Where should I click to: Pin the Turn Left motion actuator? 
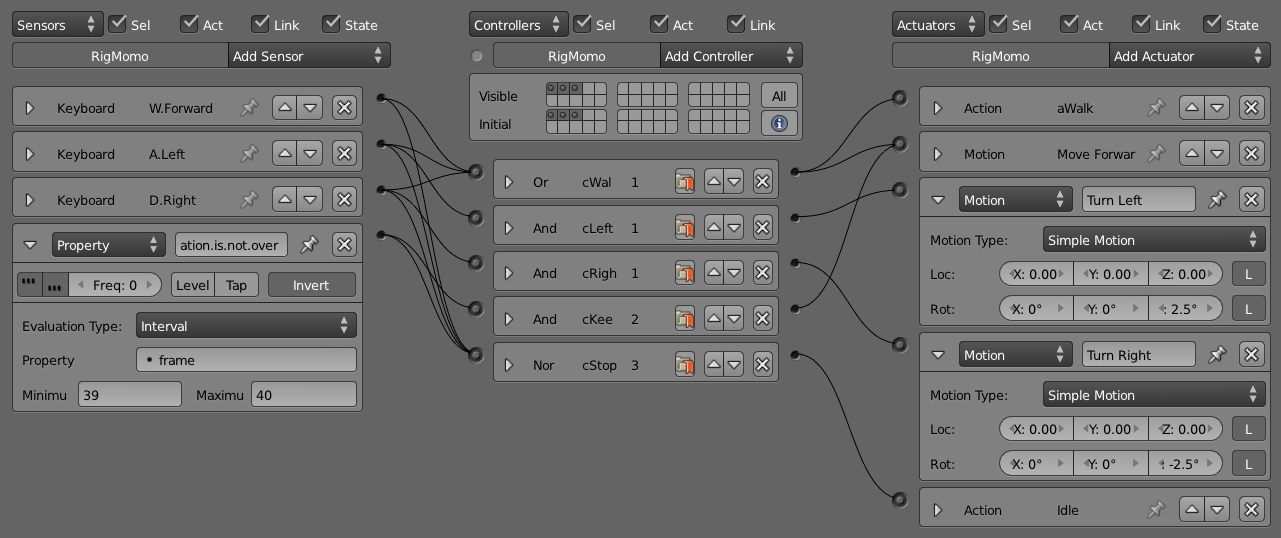(x=1217, y=200)
